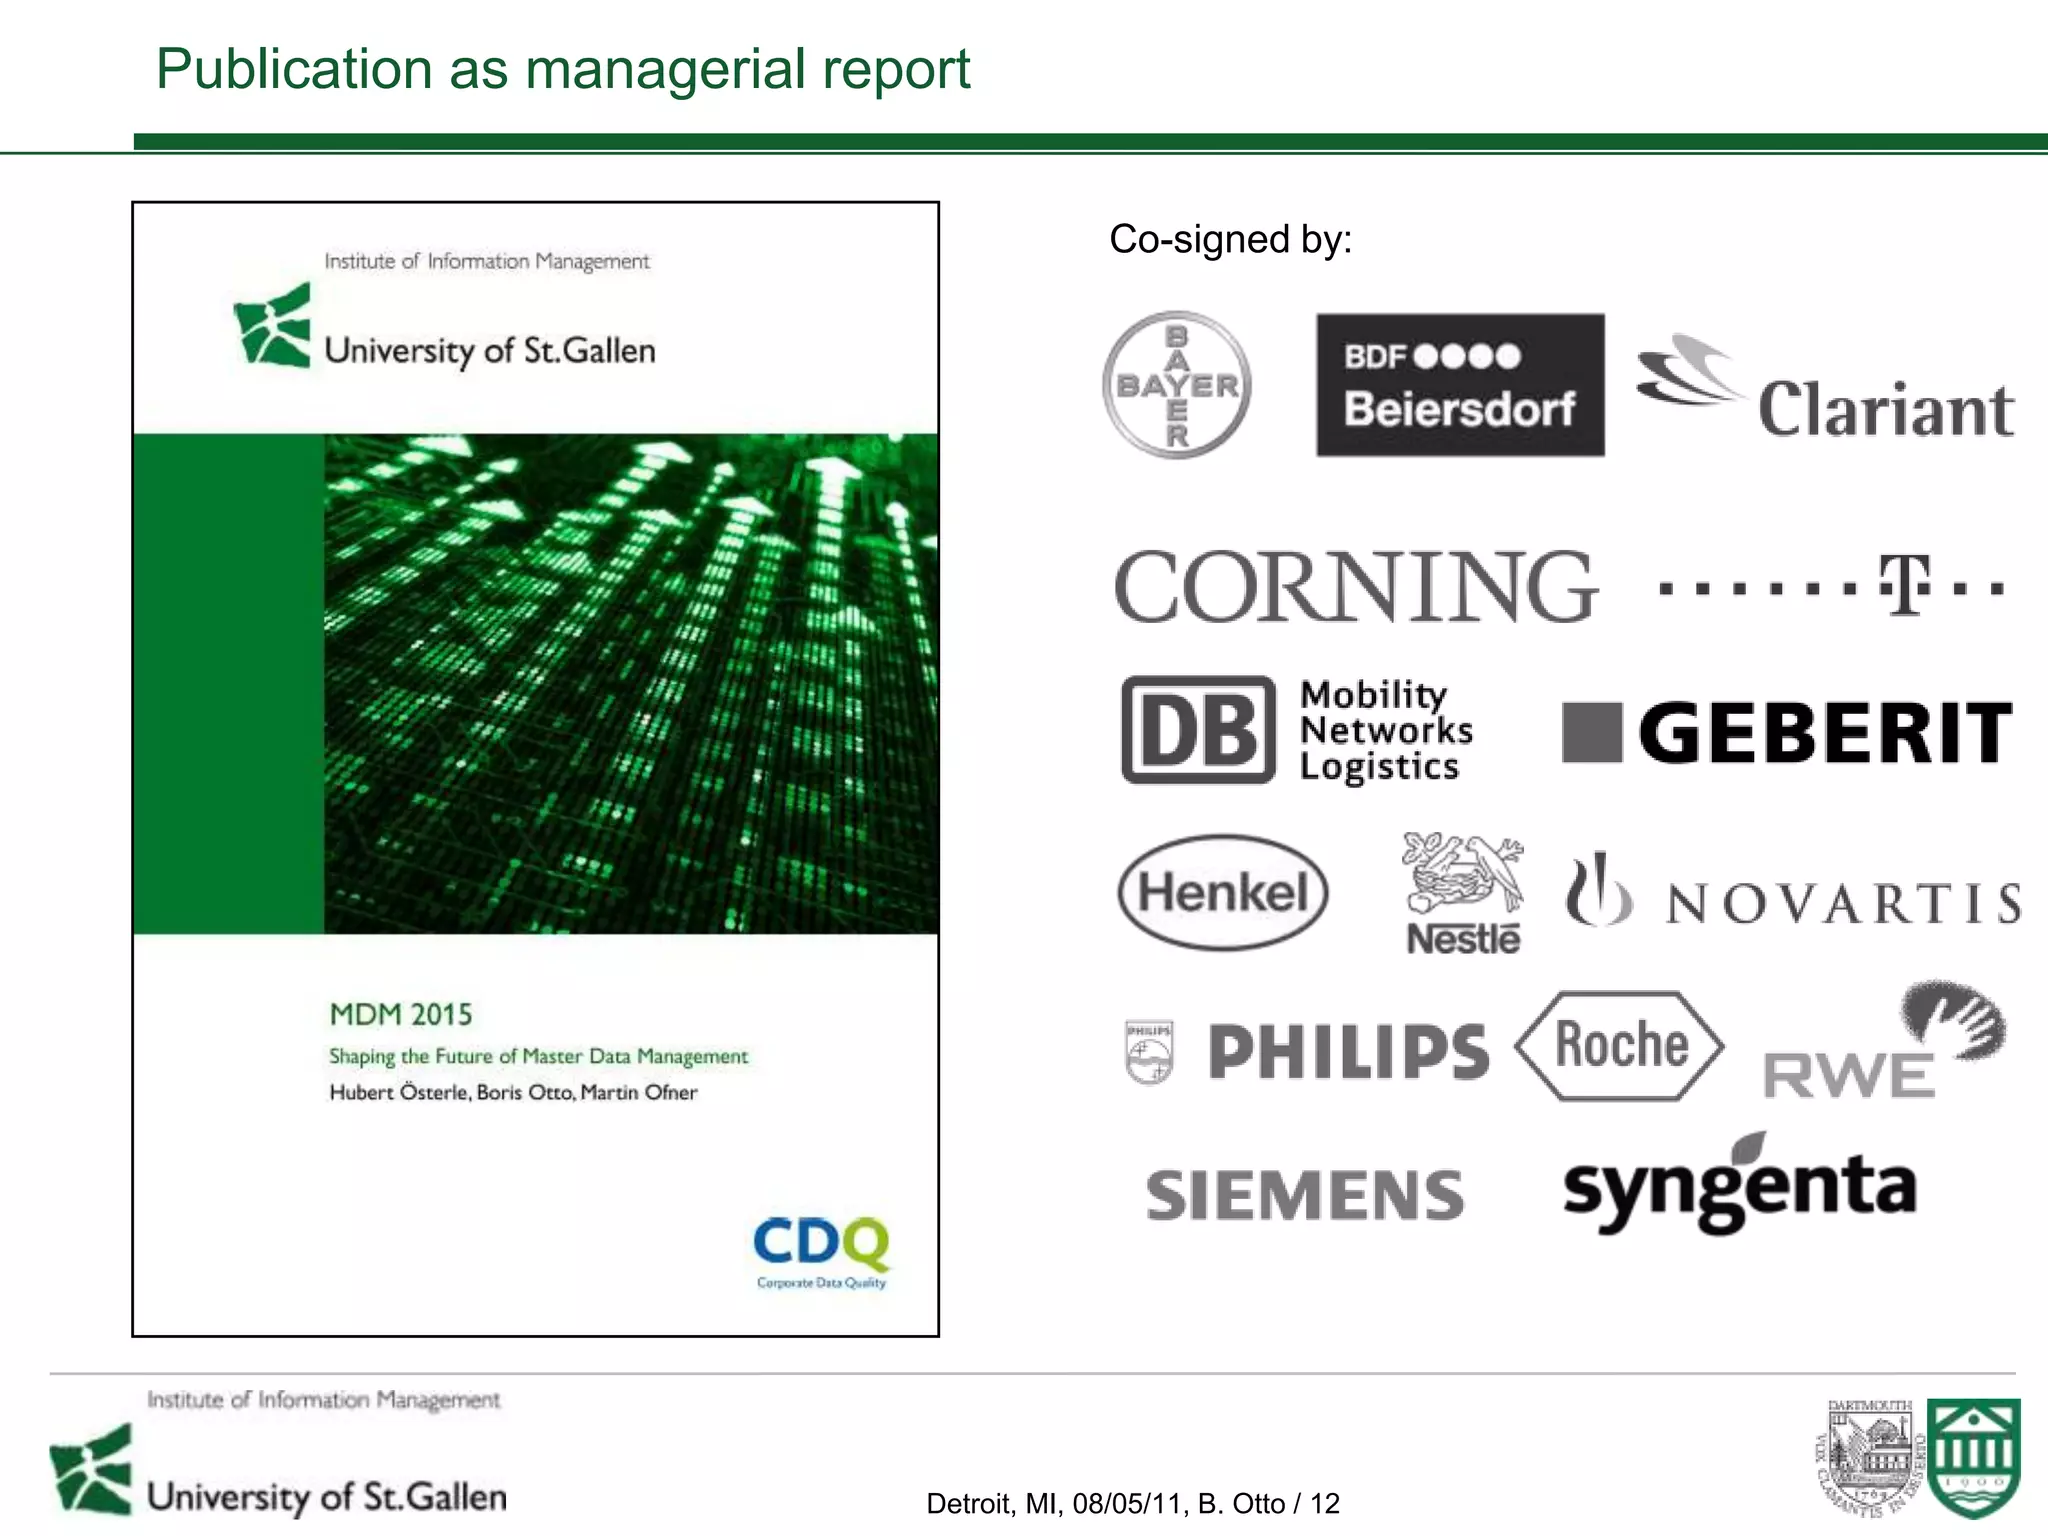Screen dimensions: 2048x1536
Task: Click the Deutsche Telekom T logo
Action: click(1831, 586)
